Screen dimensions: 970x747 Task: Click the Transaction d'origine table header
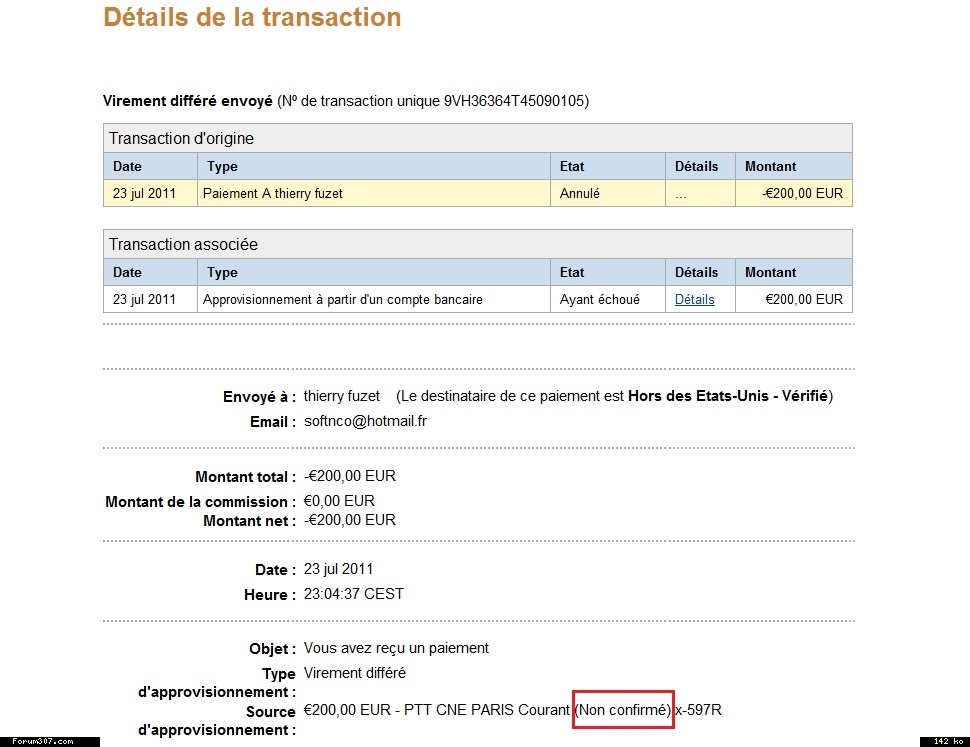[181, 138]
